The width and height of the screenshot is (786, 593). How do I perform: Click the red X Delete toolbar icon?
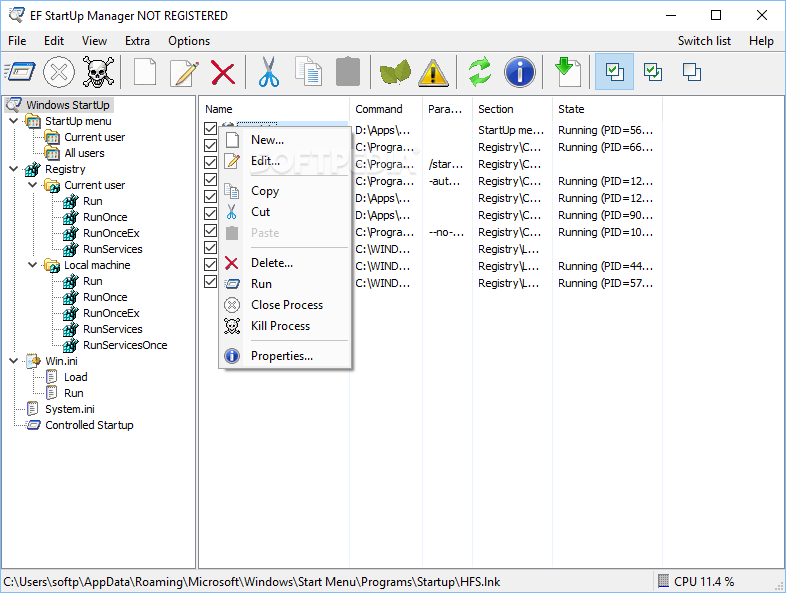coord(223,72)
